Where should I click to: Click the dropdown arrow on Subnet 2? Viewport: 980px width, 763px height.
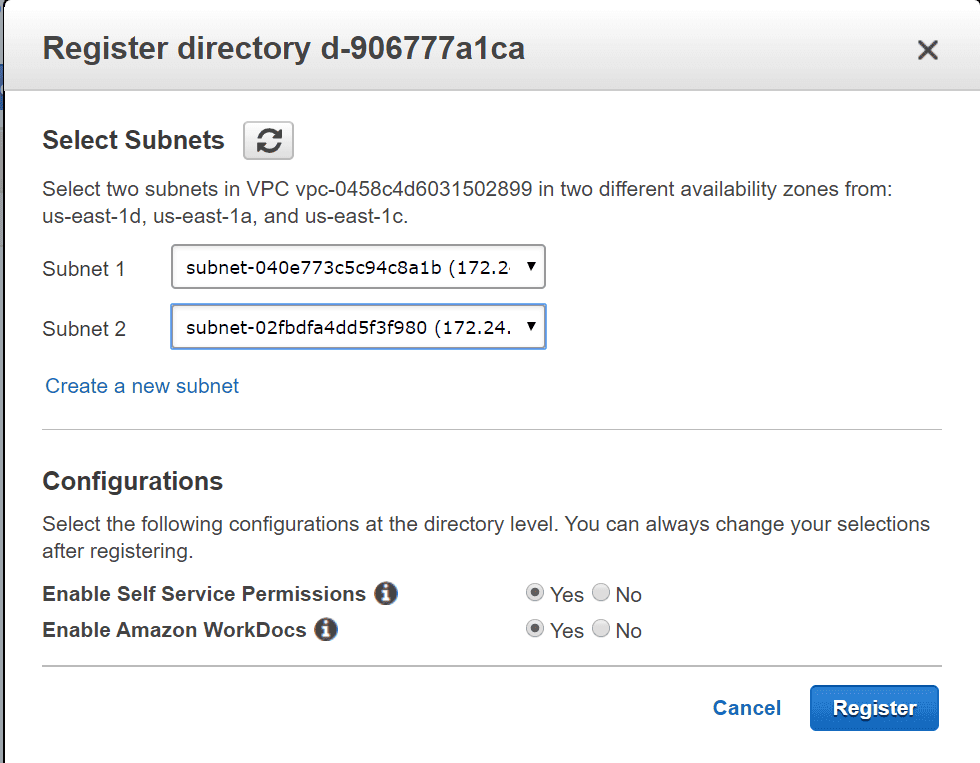click(x=531, y=327)
